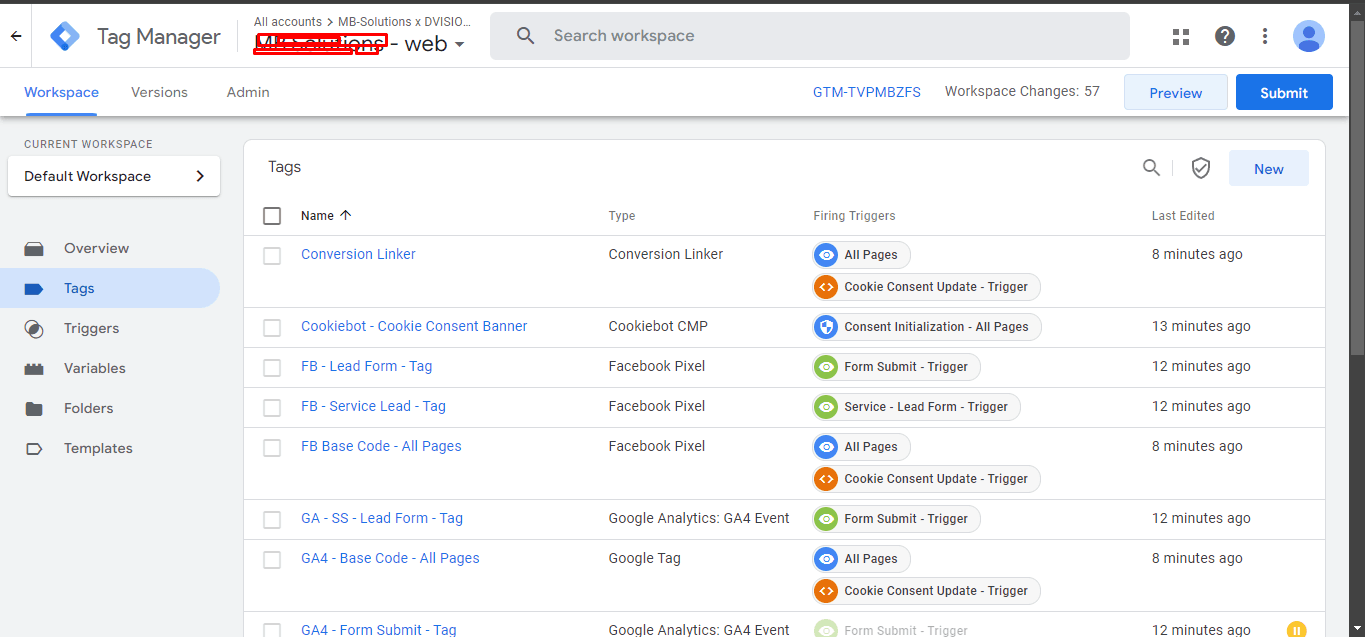Check the GA4 - Base Code - All Pages checkbox

pos(272,560)
